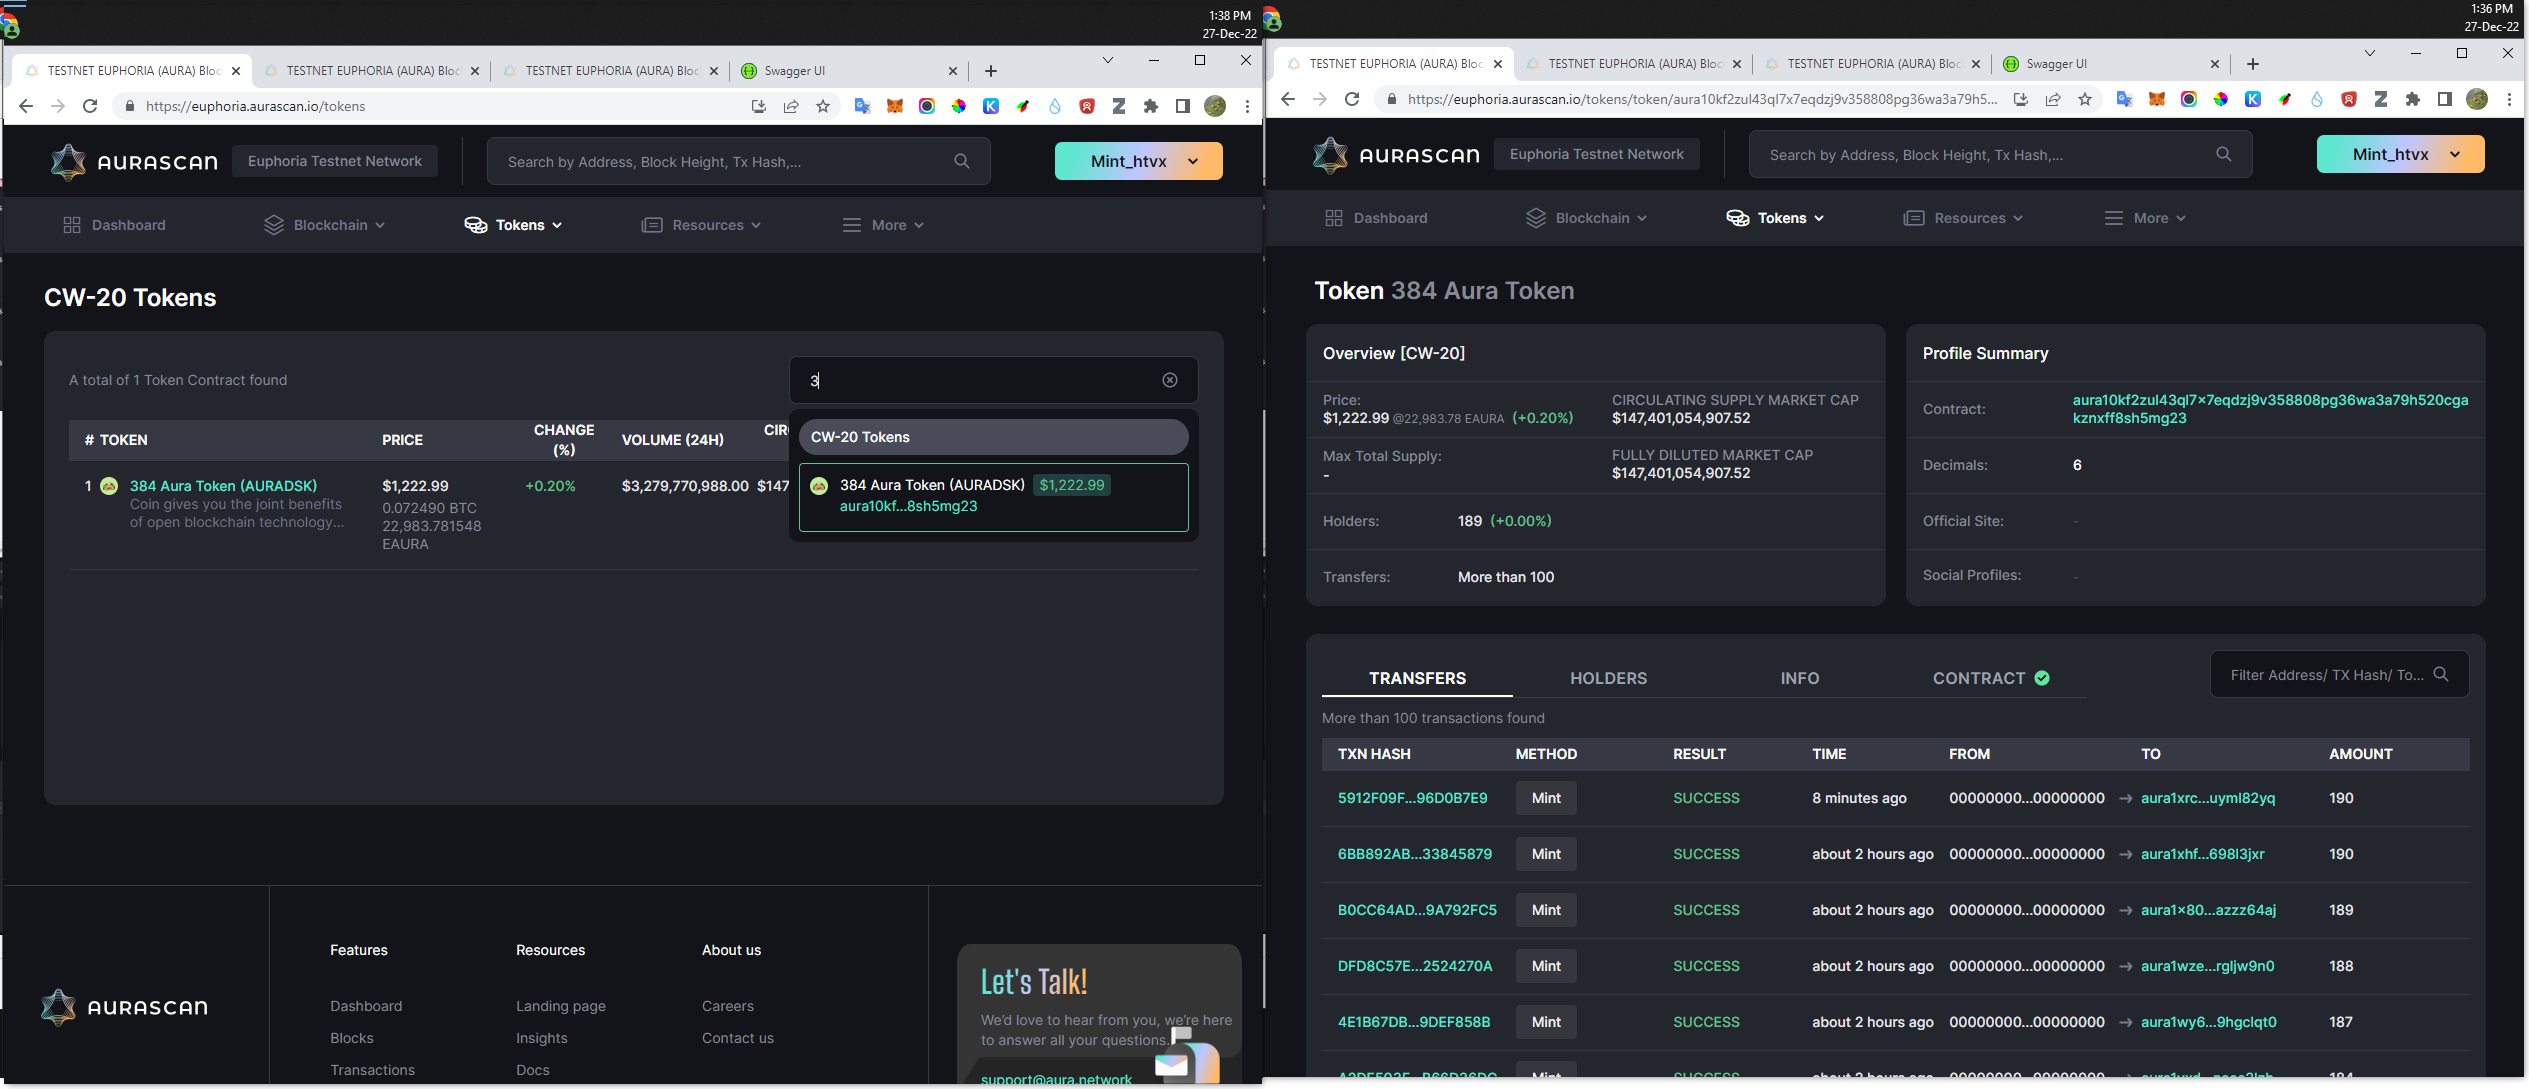Click search magnifier icon in left Aurascan header
Image resolution: width=2529 pixels, height=1089 pixels.
pyautogui.click(x=962, y=161)
